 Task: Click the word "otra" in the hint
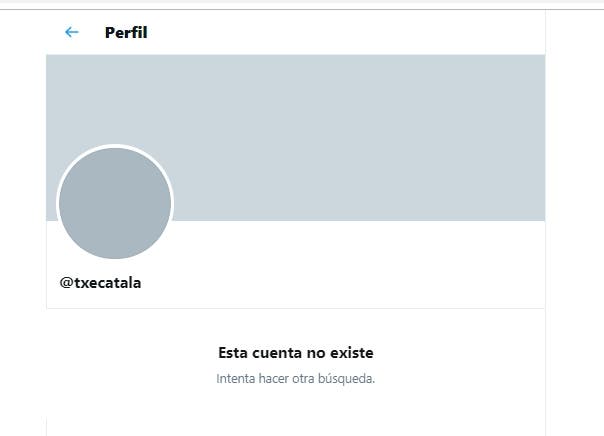pos(303,379)
